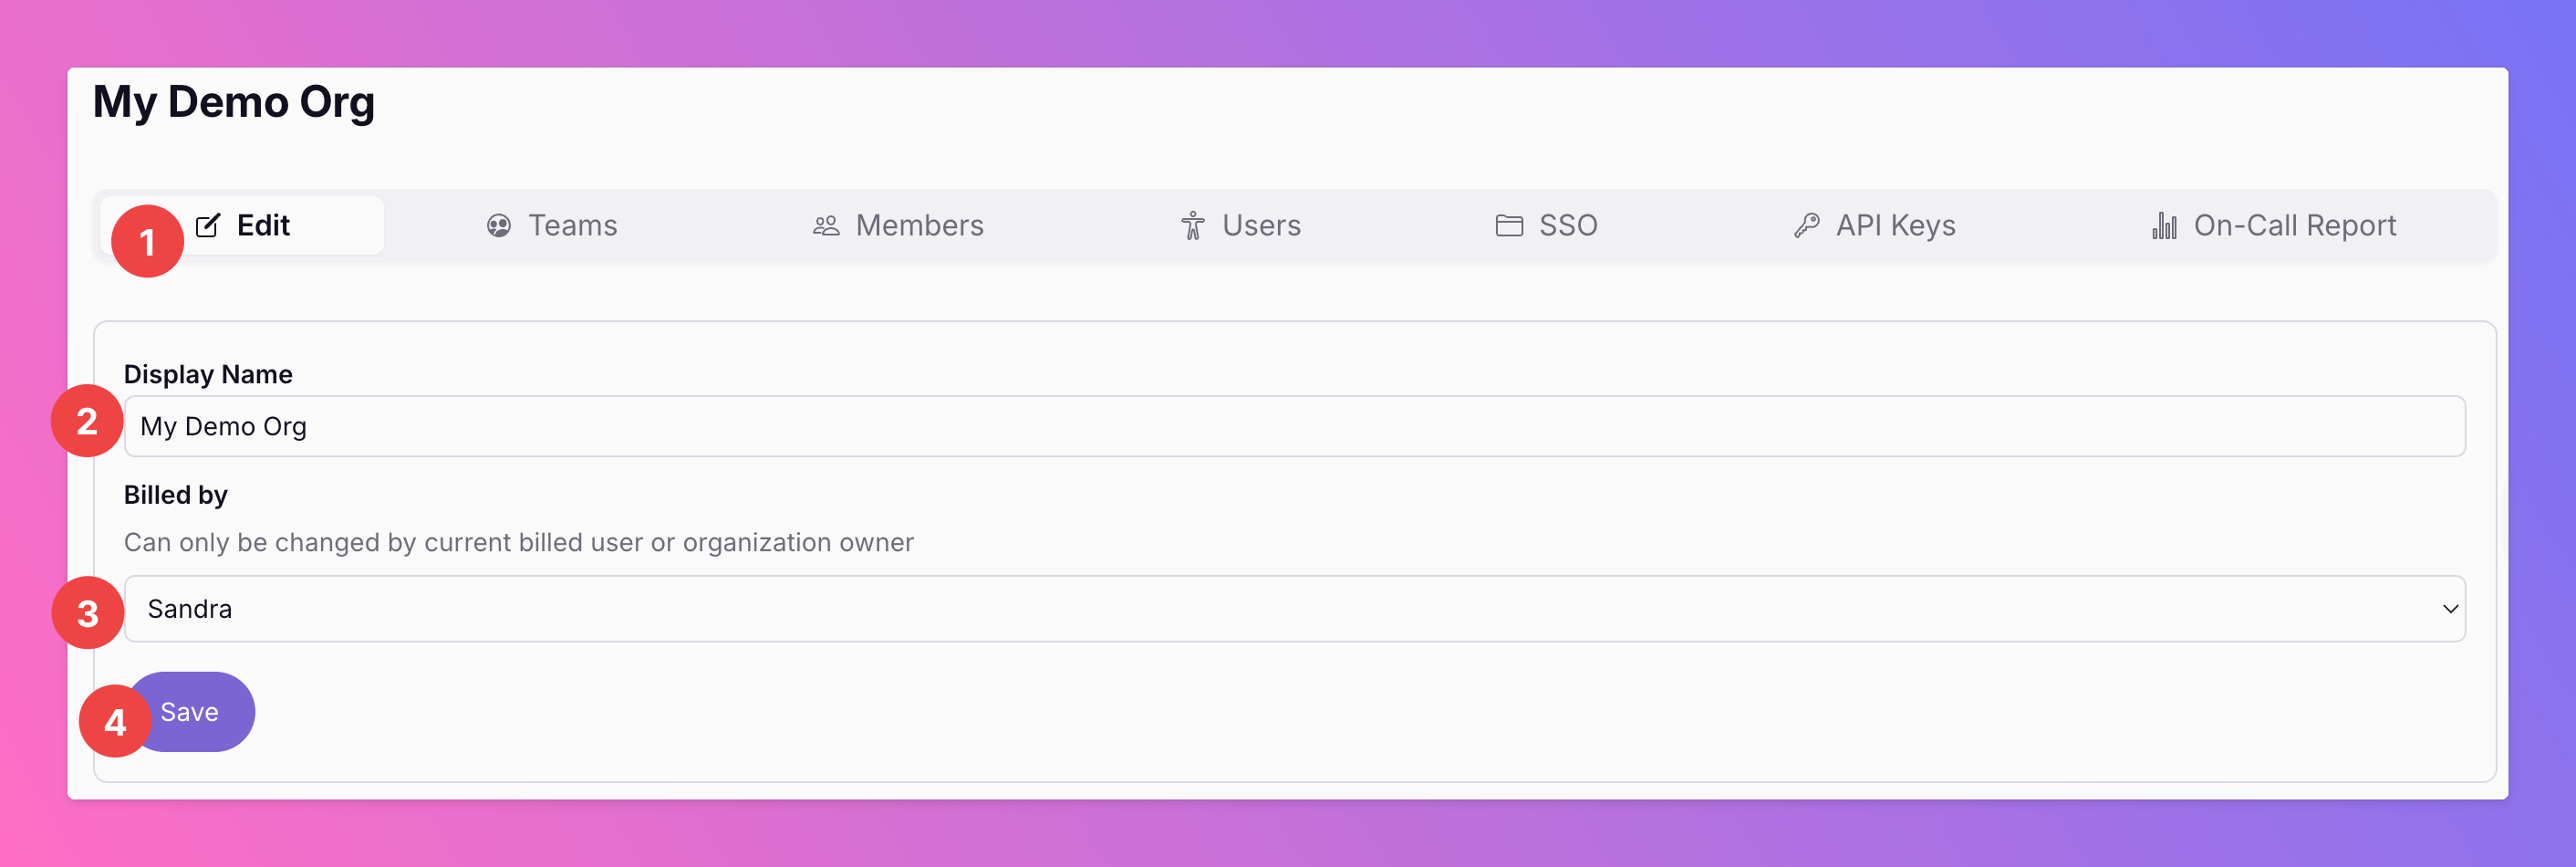Open the Billed by dropdown showing Sandra

(1294, 609)
